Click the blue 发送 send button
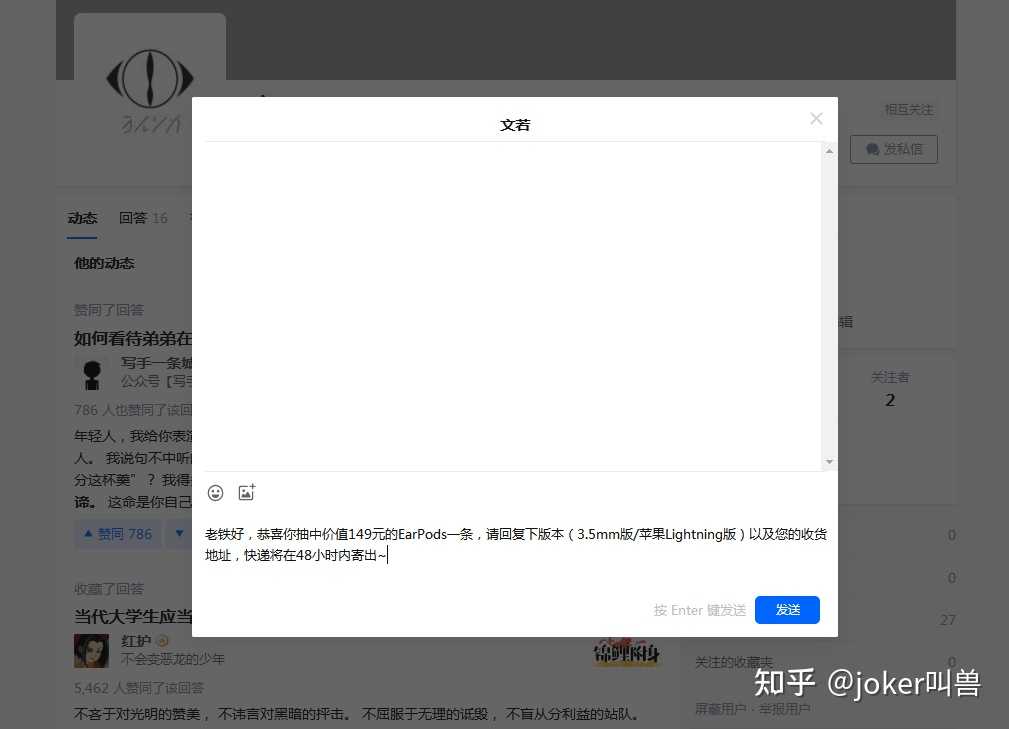1009x729 pixels. tap(787, 609)
